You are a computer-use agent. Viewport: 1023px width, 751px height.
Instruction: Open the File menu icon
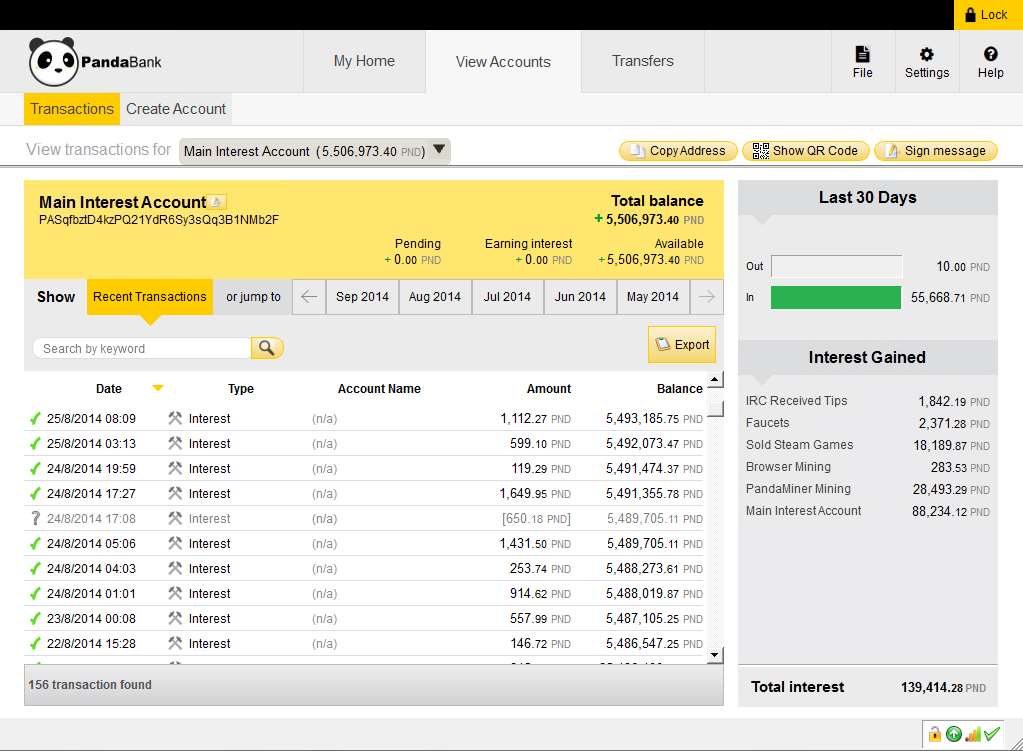[862, 55]
